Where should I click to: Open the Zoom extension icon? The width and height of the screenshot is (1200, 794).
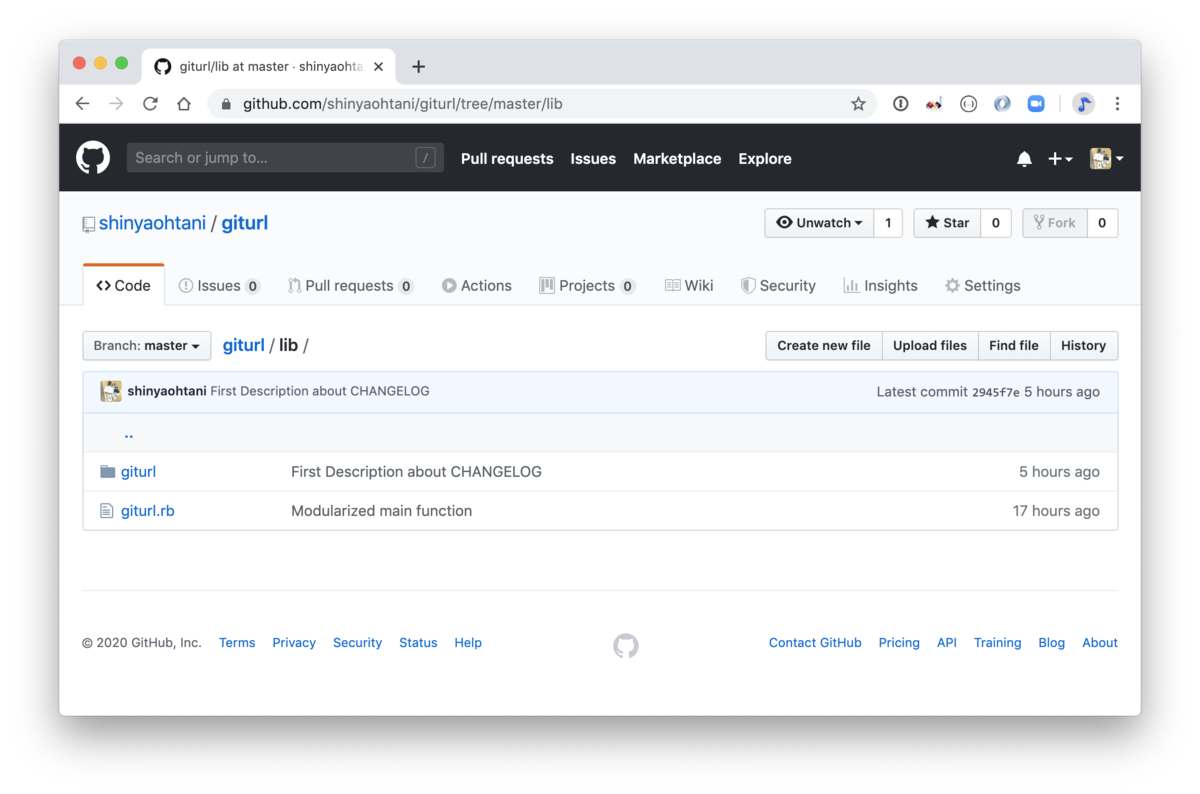(1036, 104)
